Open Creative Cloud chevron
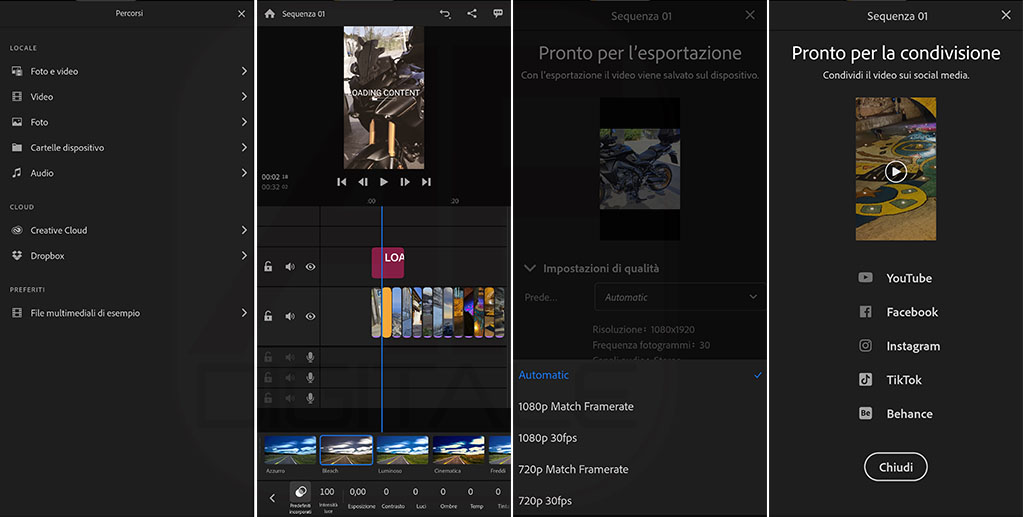The width and height of the screenshot is (1024, 517). tap(244, 230)
